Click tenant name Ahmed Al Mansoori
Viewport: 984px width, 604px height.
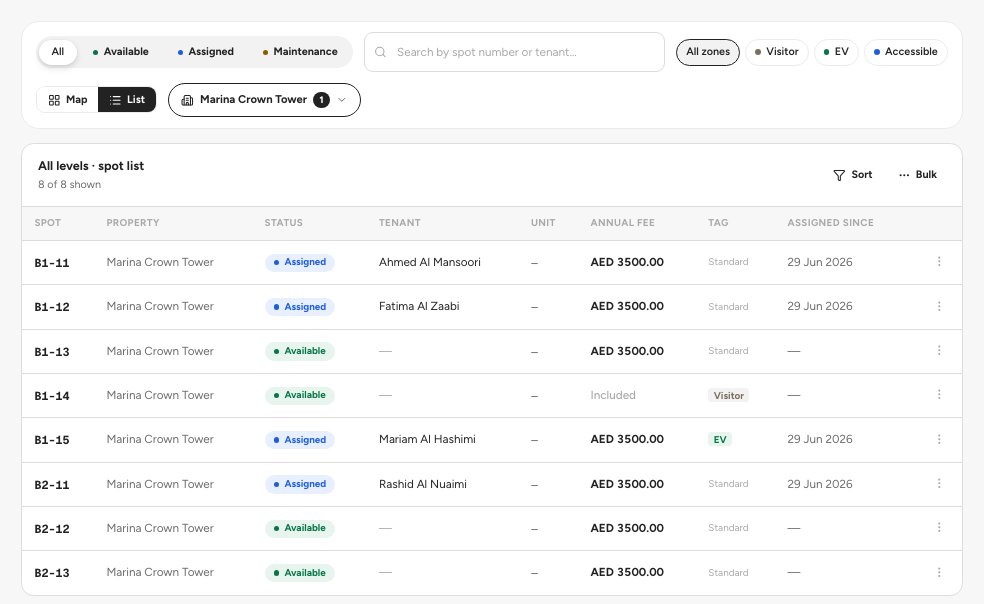pos(430,262)
